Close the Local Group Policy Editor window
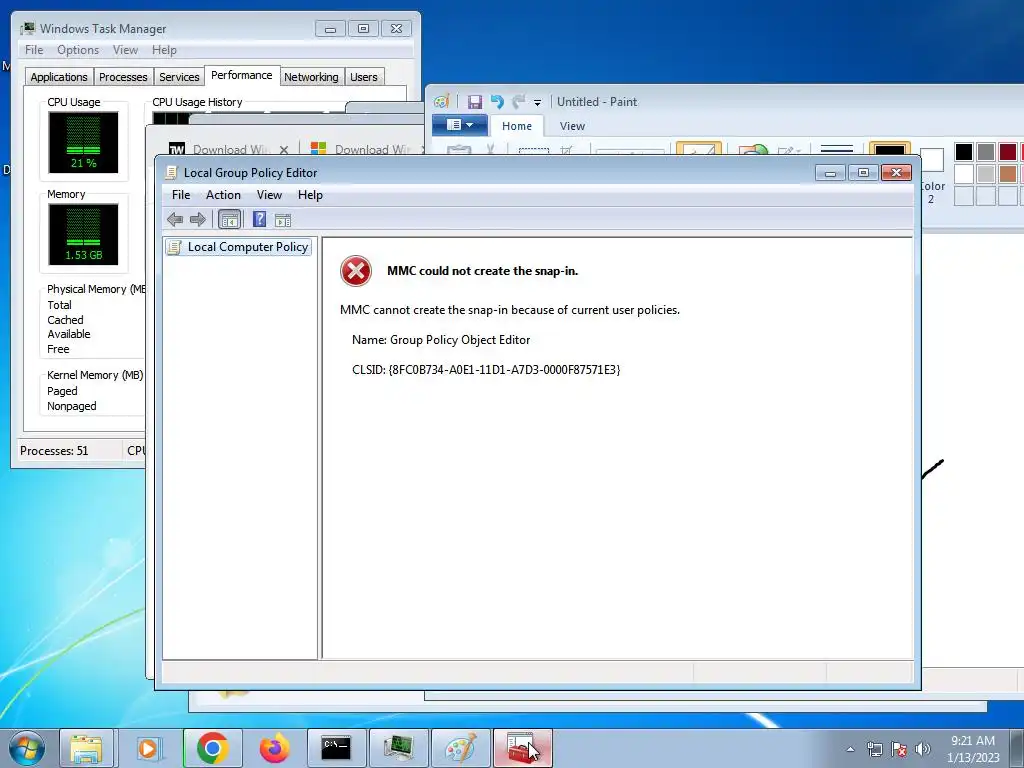Image resolution: width=1024 pixels, height=768 pixels. point(896,173)
